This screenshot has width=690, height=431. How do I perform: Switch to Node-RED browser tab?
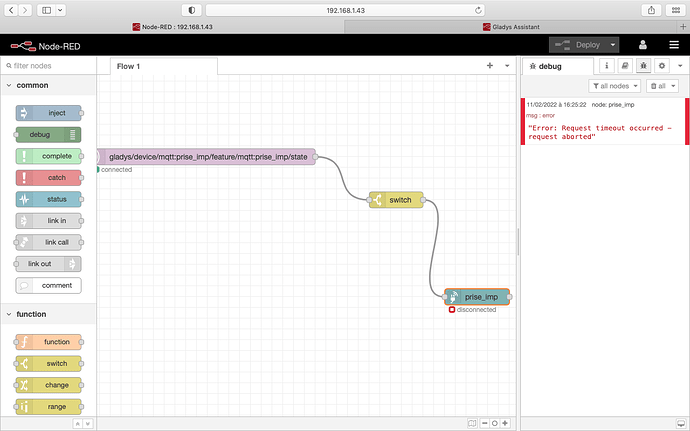[172, 27]
